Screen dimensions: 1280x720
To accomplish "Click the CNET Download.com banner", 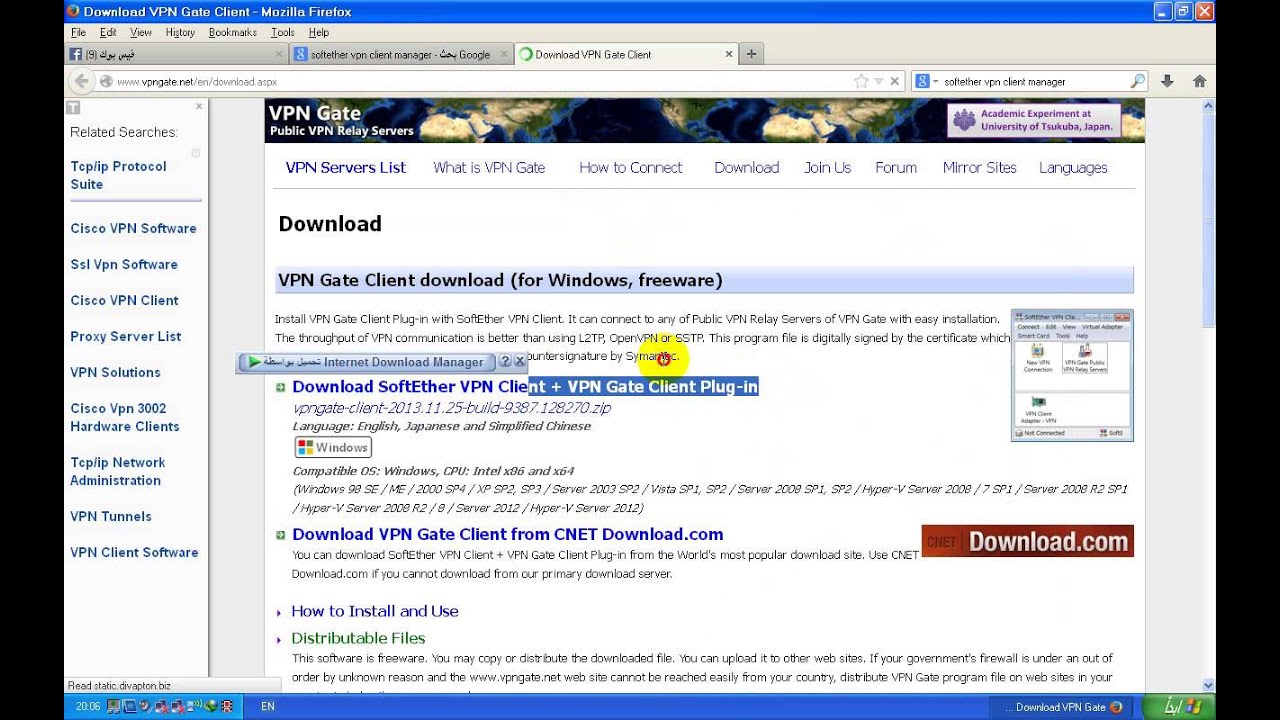I will pos(1027,541).
